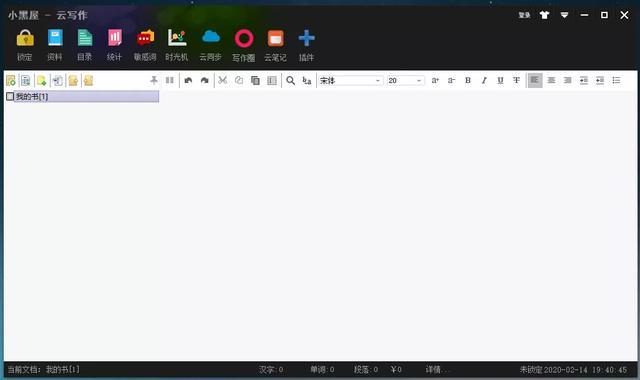The width and height of the screenshot is (640, 380).
Task: Toggle italic formatting
Action: [484, 80]
